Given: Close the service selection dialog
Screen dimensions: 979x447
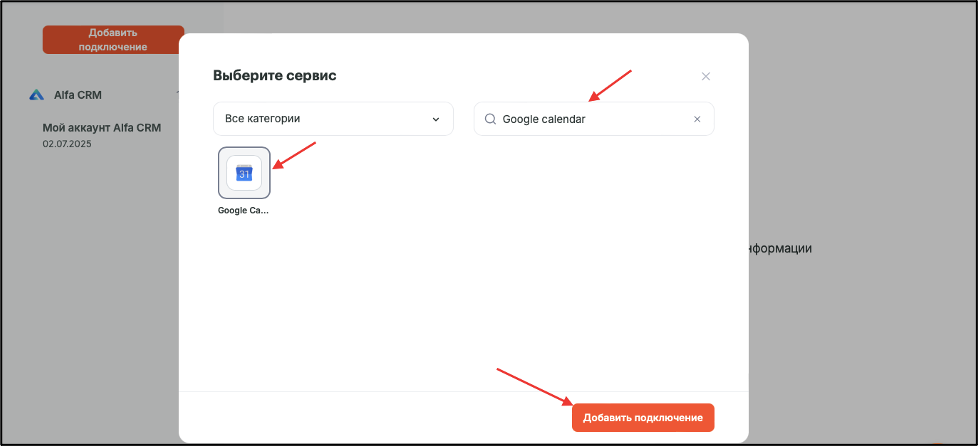Looking at the screenshot, I should [706, 77].
